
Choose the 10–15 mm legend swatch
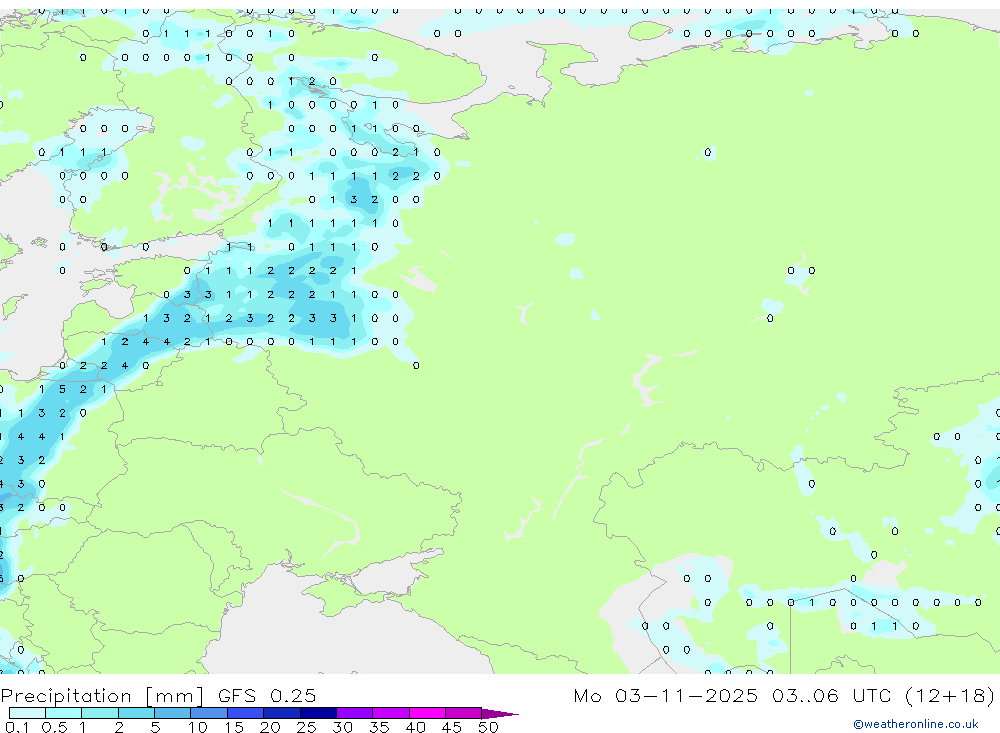point(209,713)
